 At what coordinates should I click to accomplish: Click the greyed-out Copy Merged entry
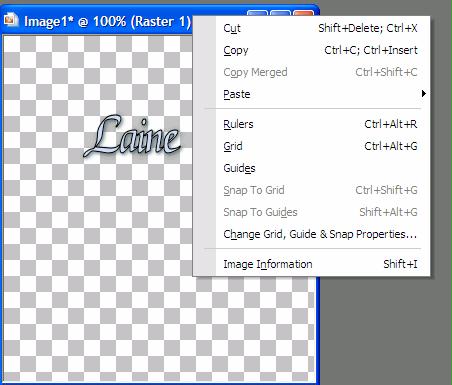(x=312, y=72)
